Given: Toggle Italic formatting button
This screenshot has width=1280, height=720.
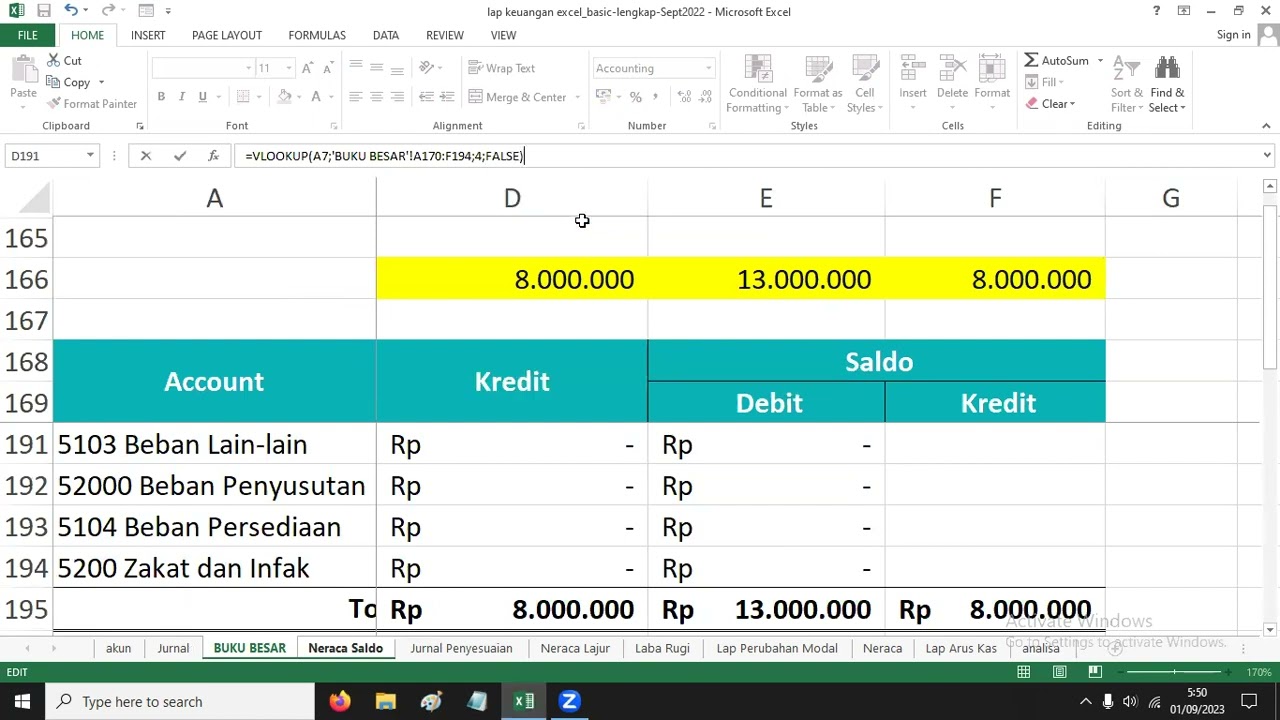Looking at the screenshot, I should 182,97.
